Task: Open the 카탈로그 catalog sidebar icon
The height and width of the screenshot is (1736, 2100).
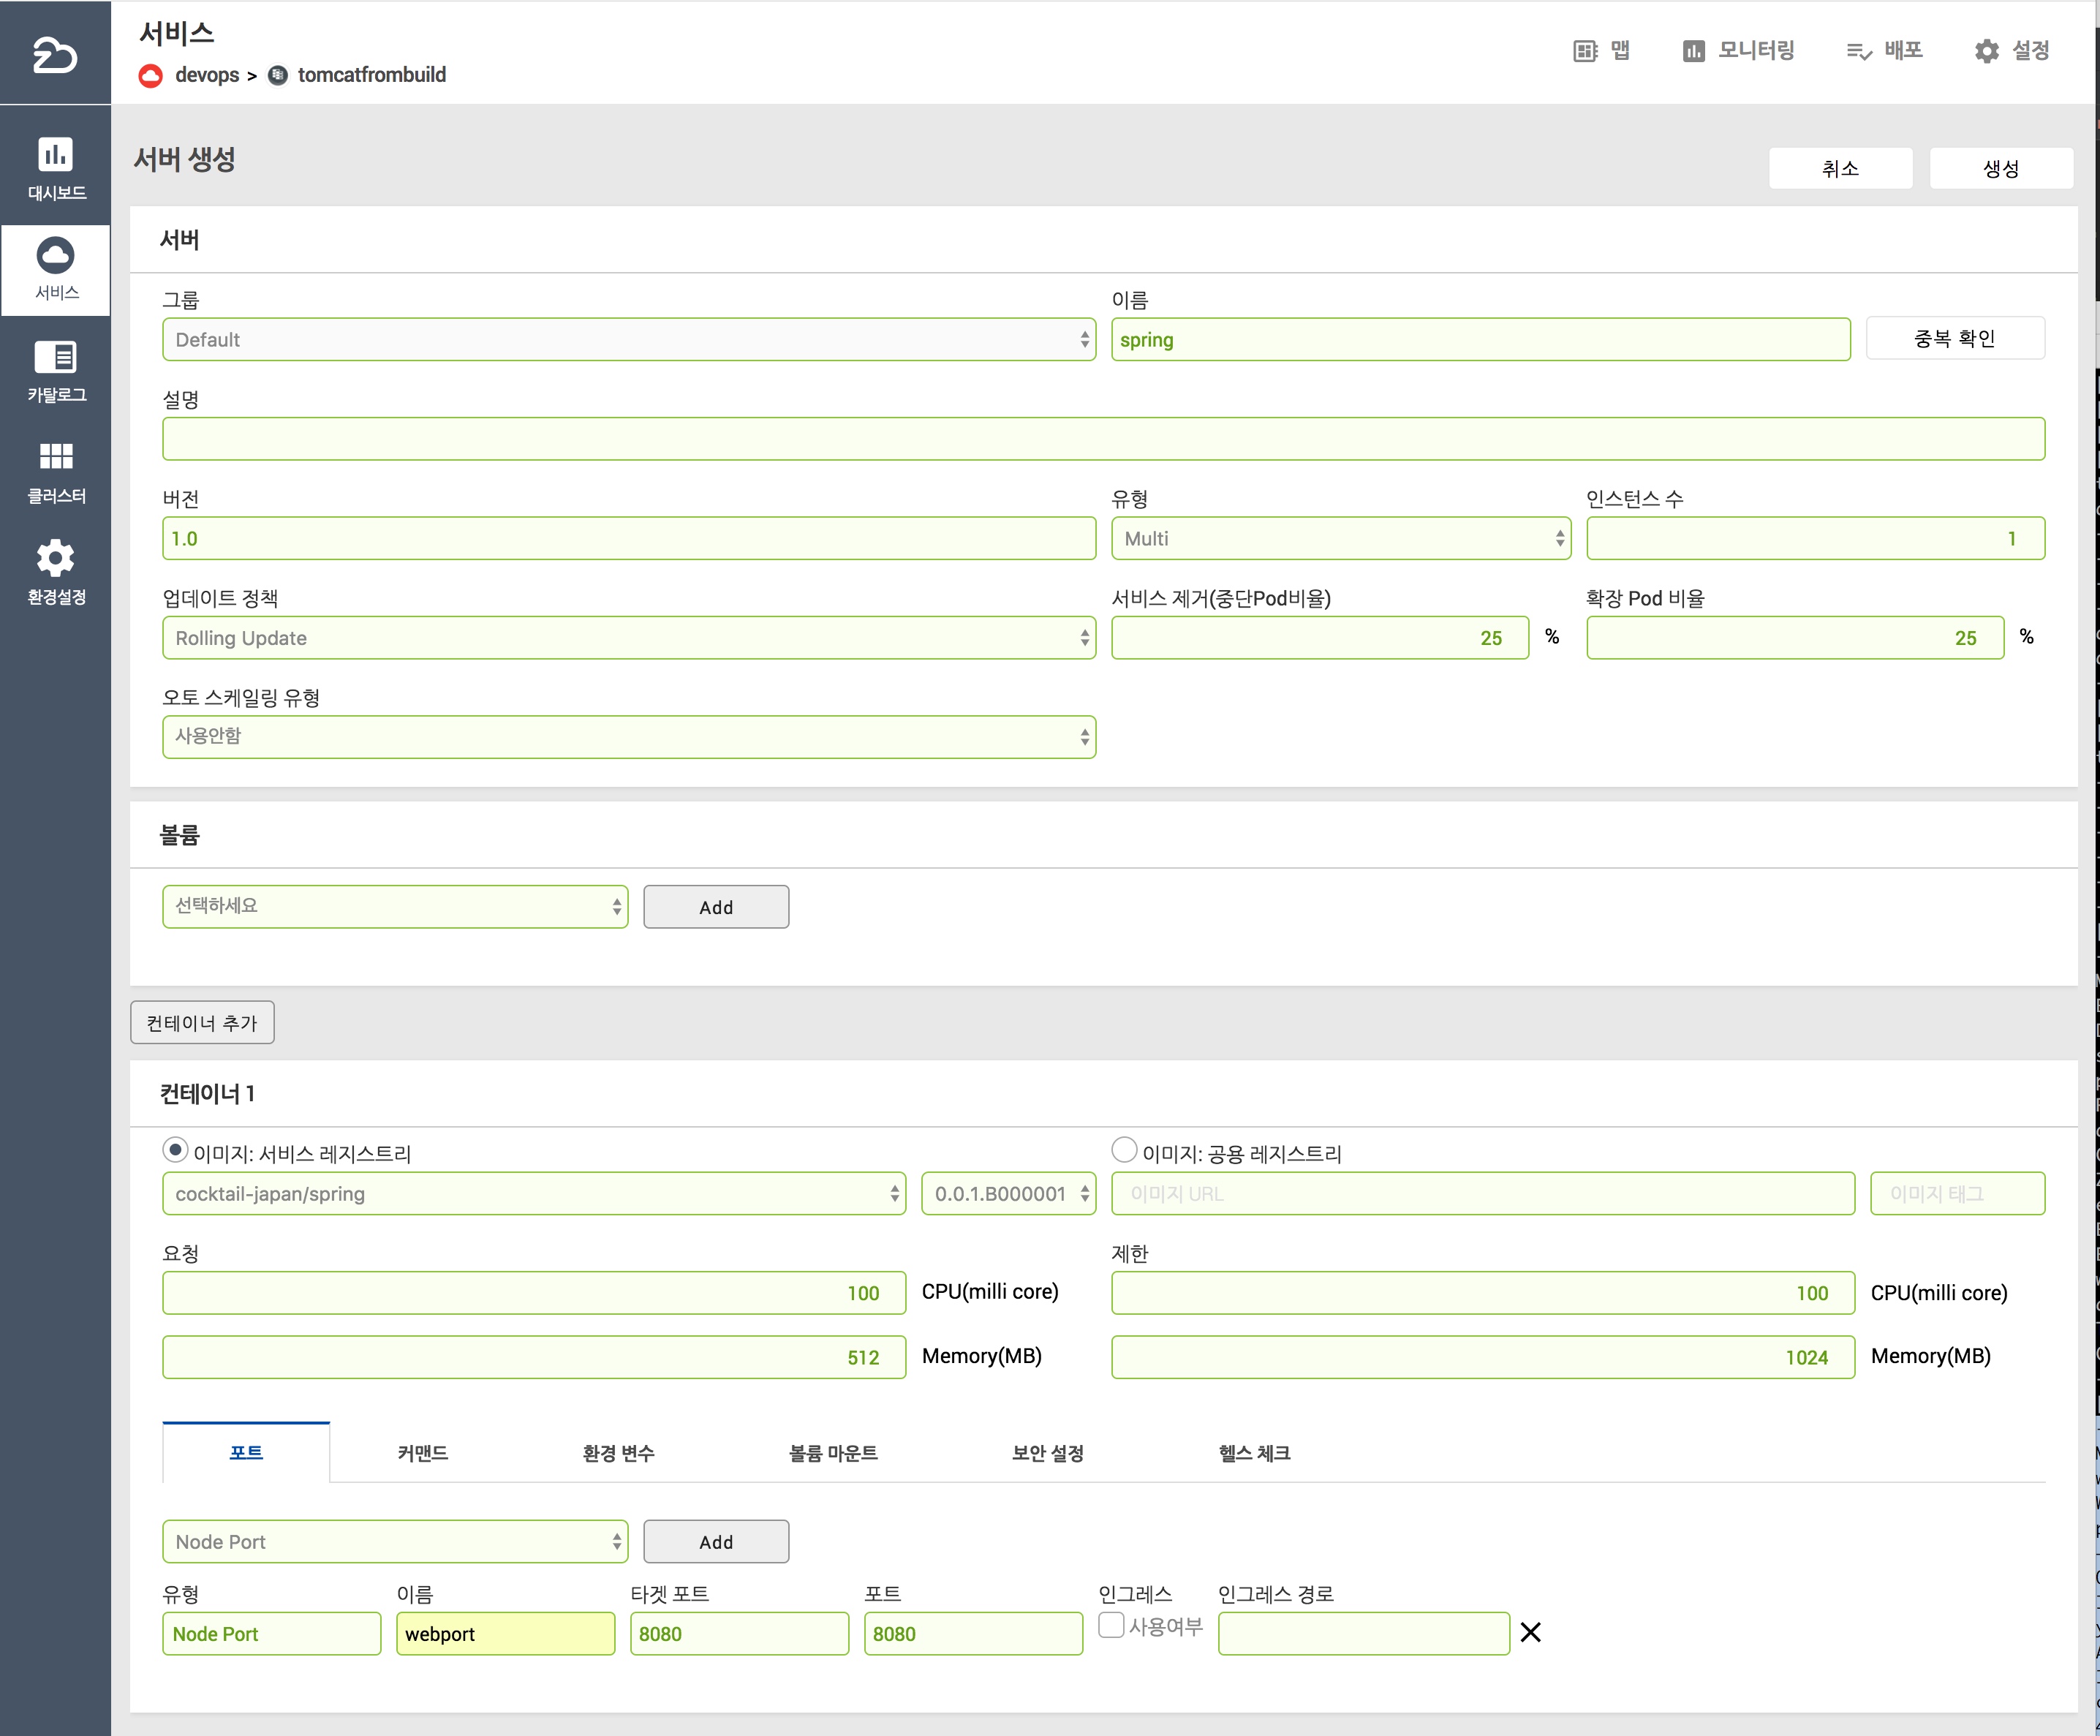Action: pos(55,358)
